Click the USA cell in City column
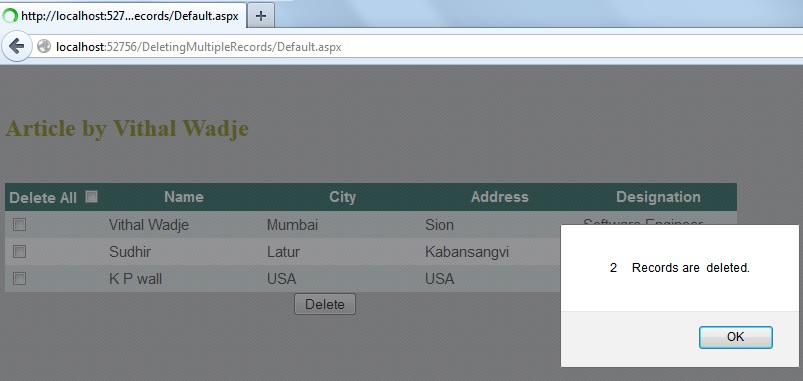 click(281, 279)
